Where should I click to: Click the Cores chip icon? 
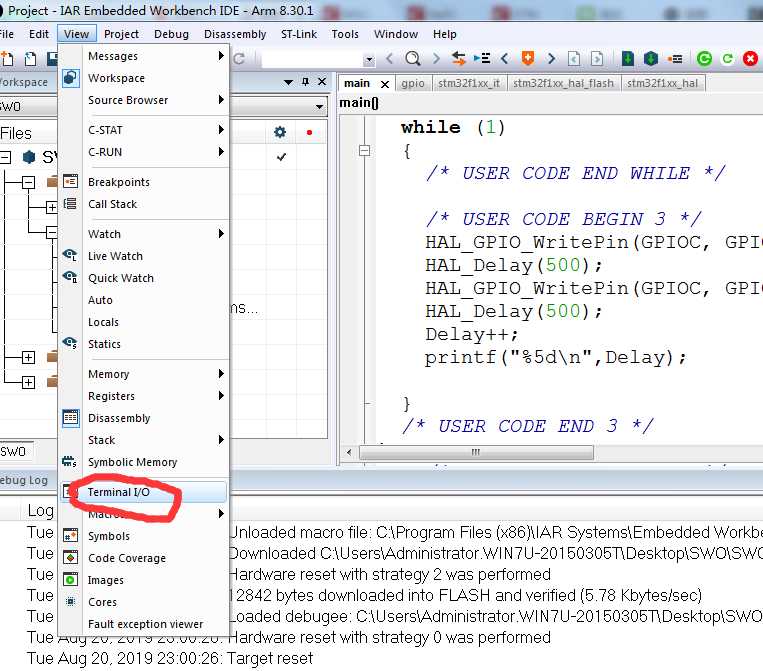pyautogui.click(x=71, y=602)
